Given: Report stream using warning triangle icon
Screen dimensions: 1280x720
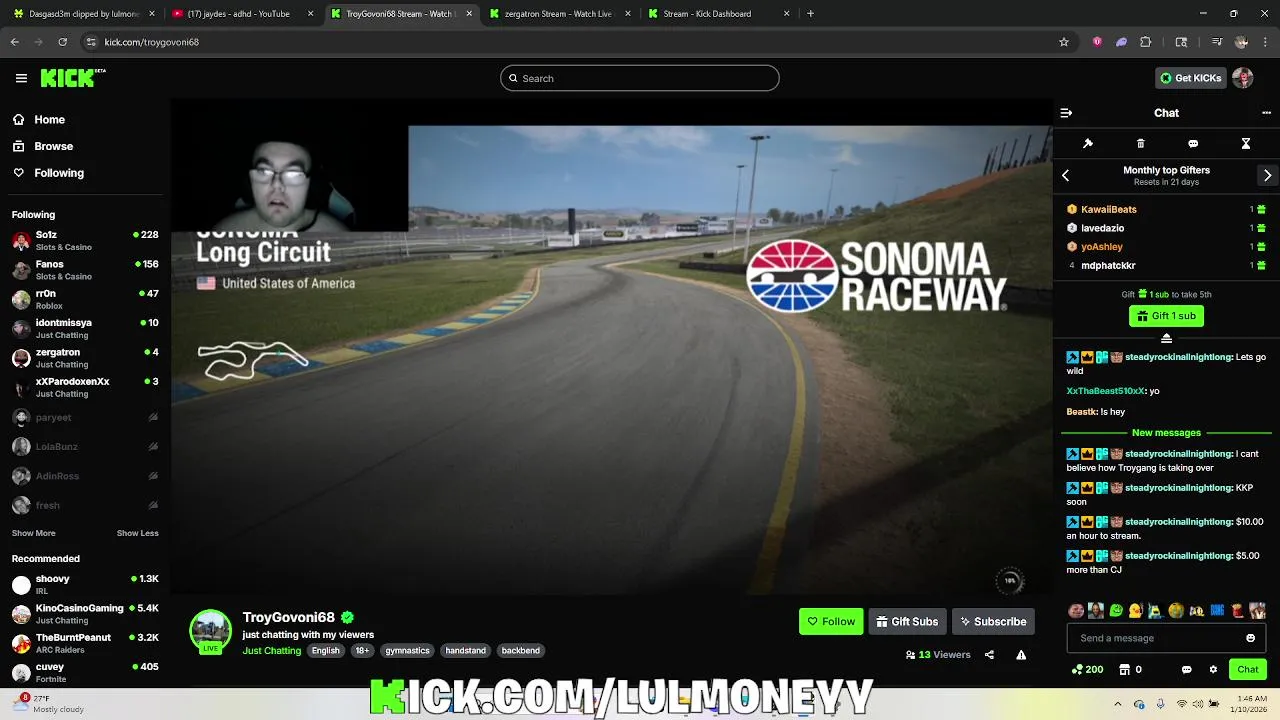Looking at the screenshot, I should click(x=1021, y=655).
